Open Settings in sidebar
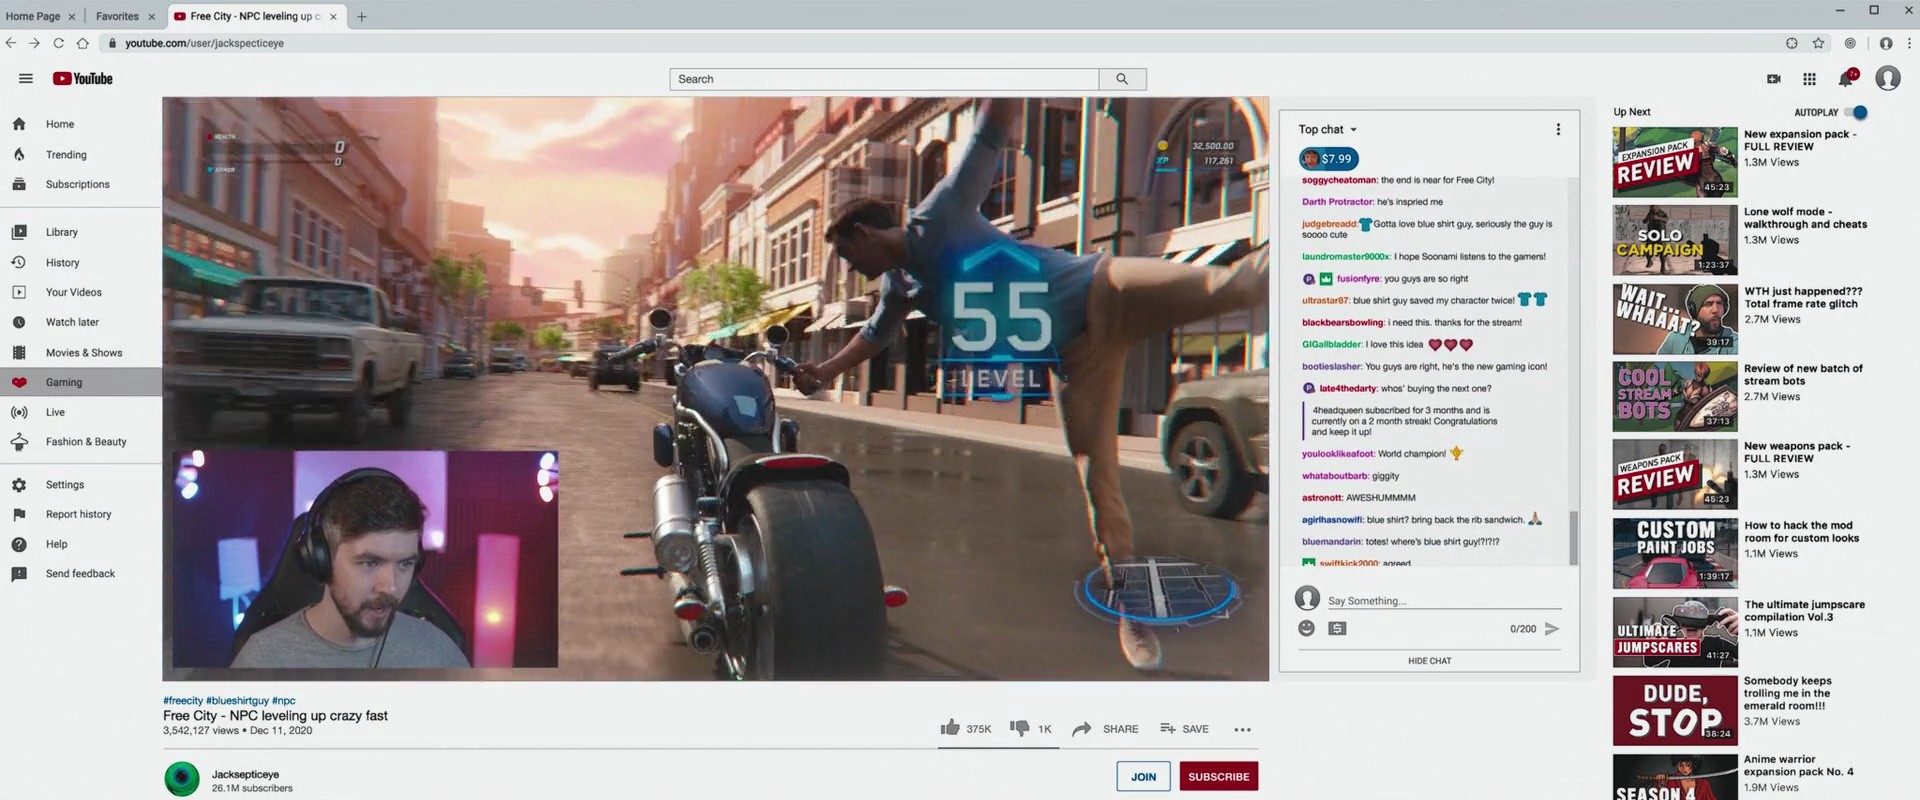This screenshot has height=800, width=1920. tap(65, 485)
